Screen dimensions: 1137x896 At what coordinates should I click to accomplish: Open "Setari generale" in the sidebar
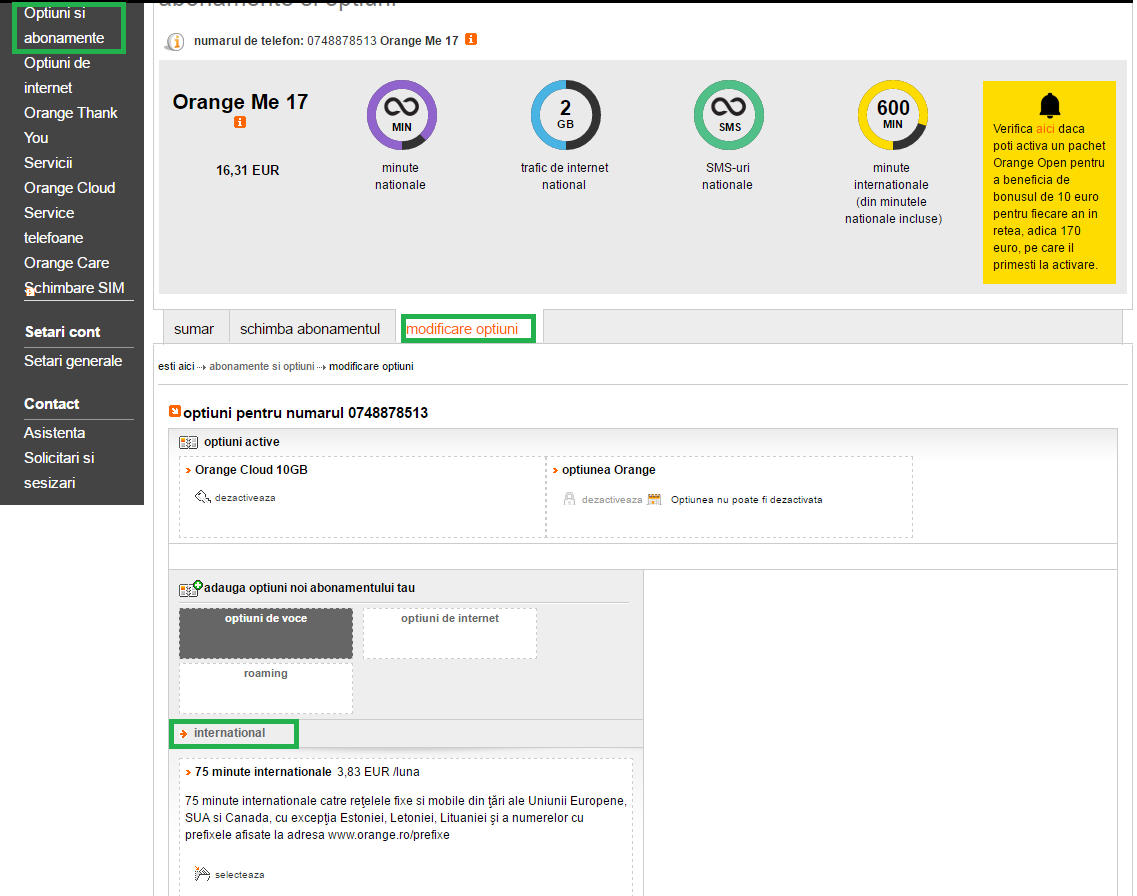73,361
